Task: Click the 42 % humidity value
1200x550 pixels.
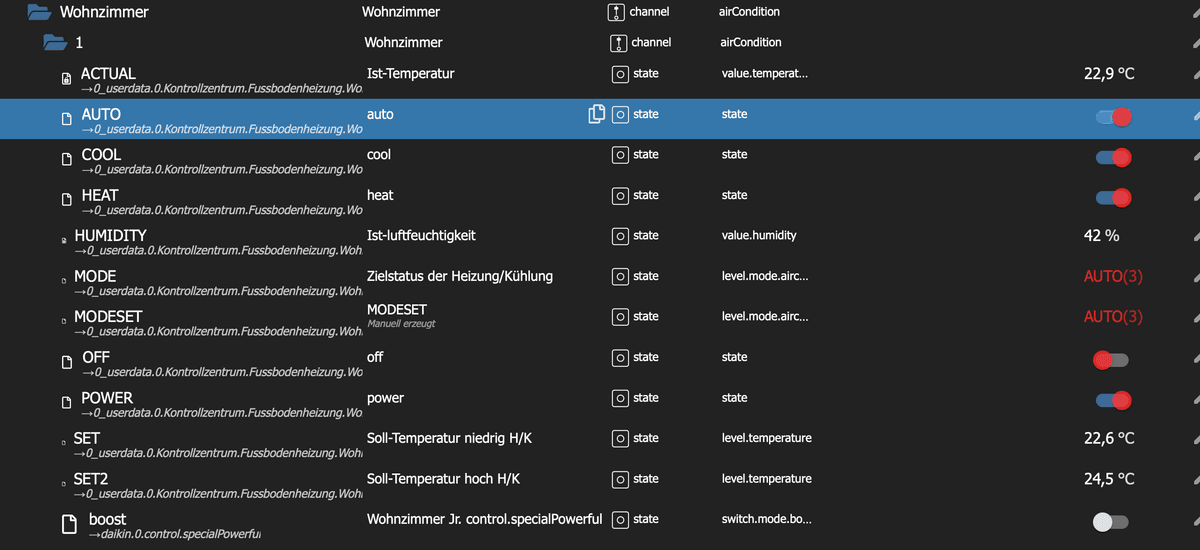Action: (1101, 236)
